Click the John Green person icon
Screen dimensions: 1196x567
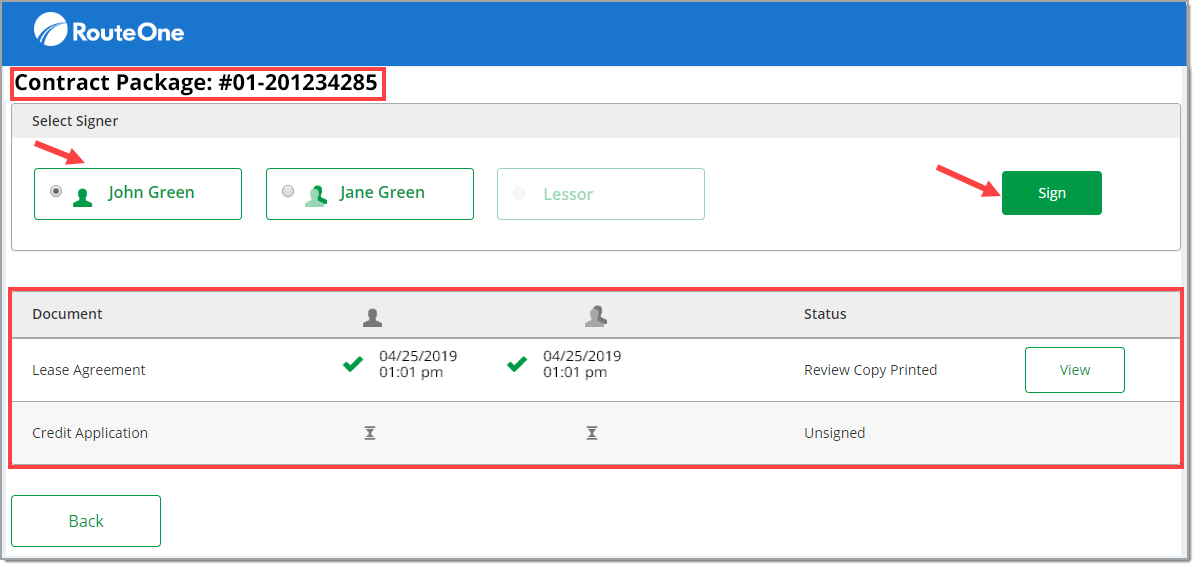[x=82, y=197]
